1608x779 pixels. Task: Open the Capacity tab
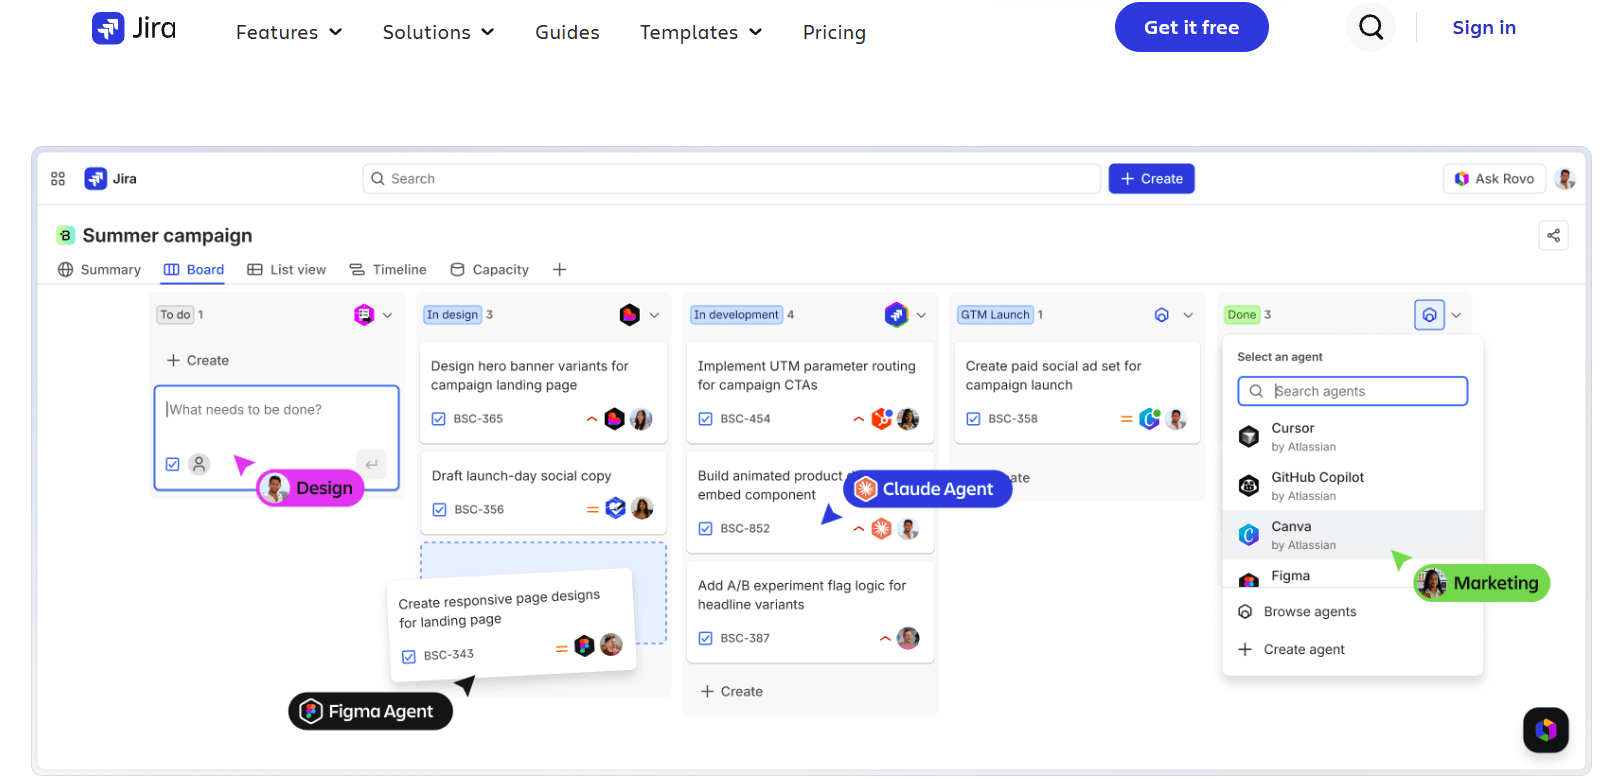coord(489,270)
